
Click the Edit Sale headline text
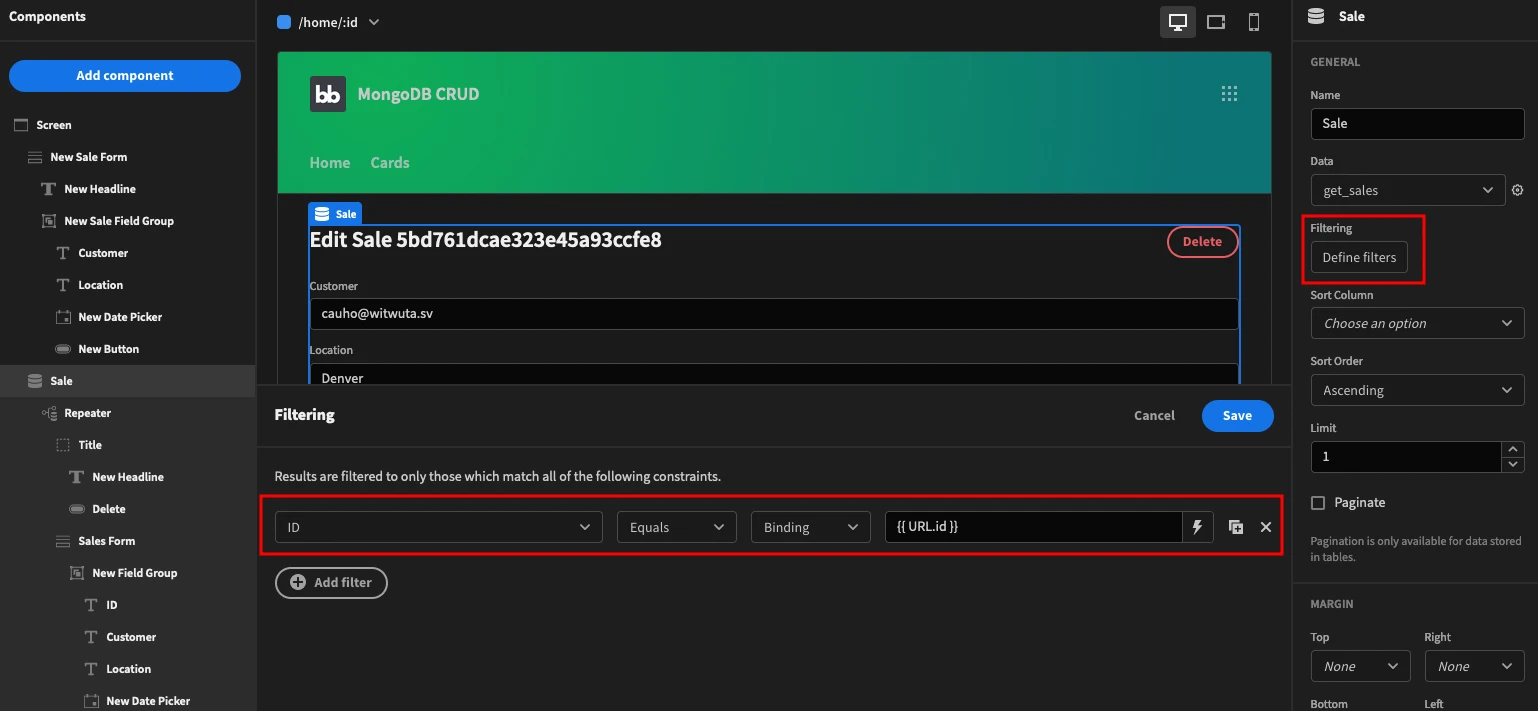[485, 240]
